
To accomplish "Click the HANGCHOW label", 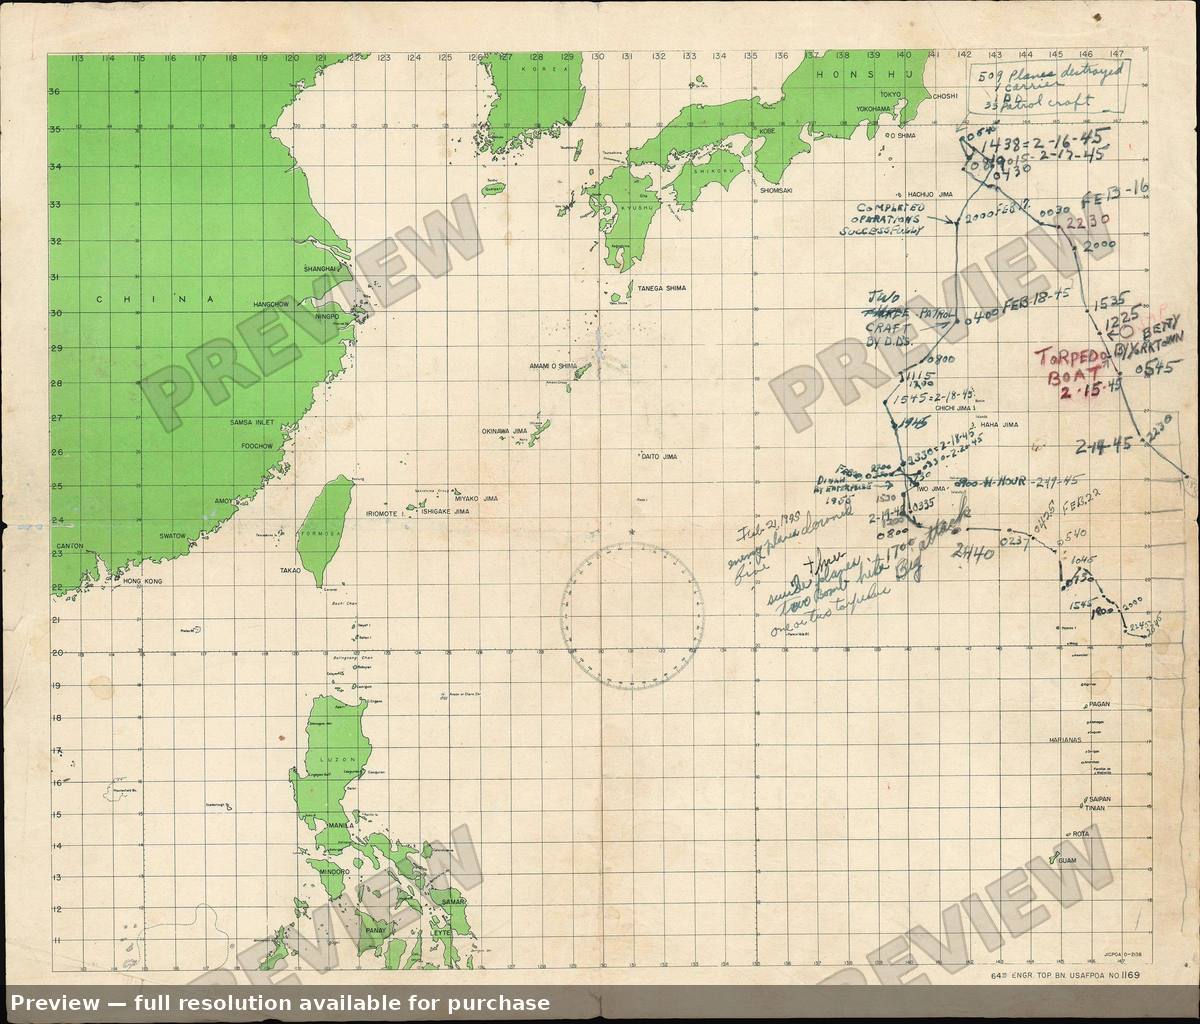I will click(272, 303).
